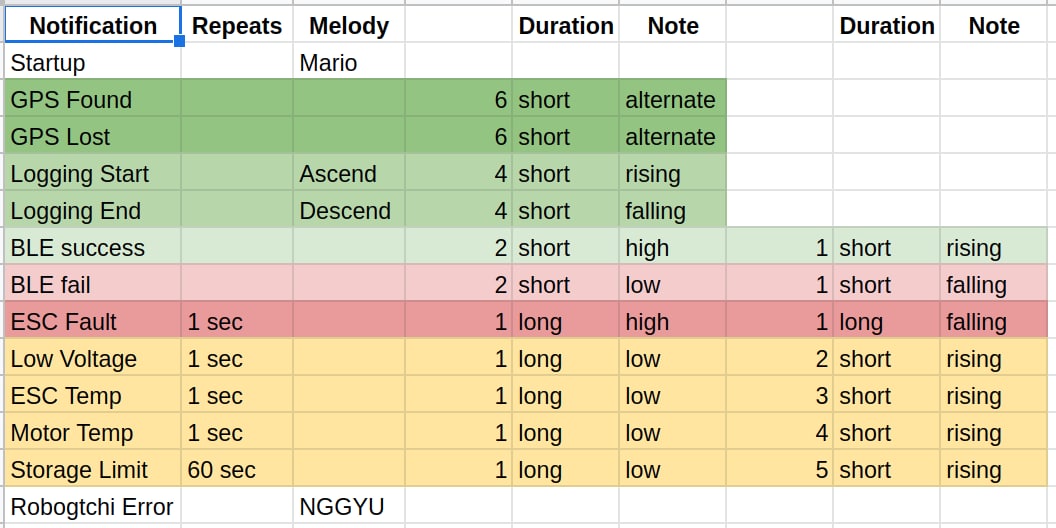1056x528 pixels.
Task: Click the blue selection fill handle
Action: (x=180, y=42)
